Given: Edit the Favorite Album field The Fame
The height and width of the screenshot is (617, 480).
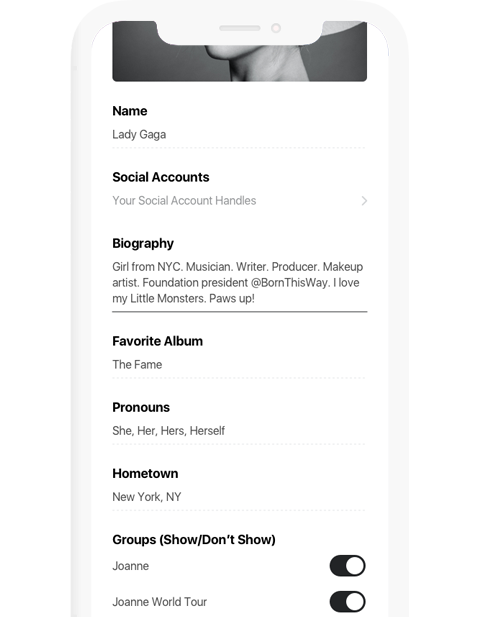Looking at the screenshot, I should click(x=240, y=365).
